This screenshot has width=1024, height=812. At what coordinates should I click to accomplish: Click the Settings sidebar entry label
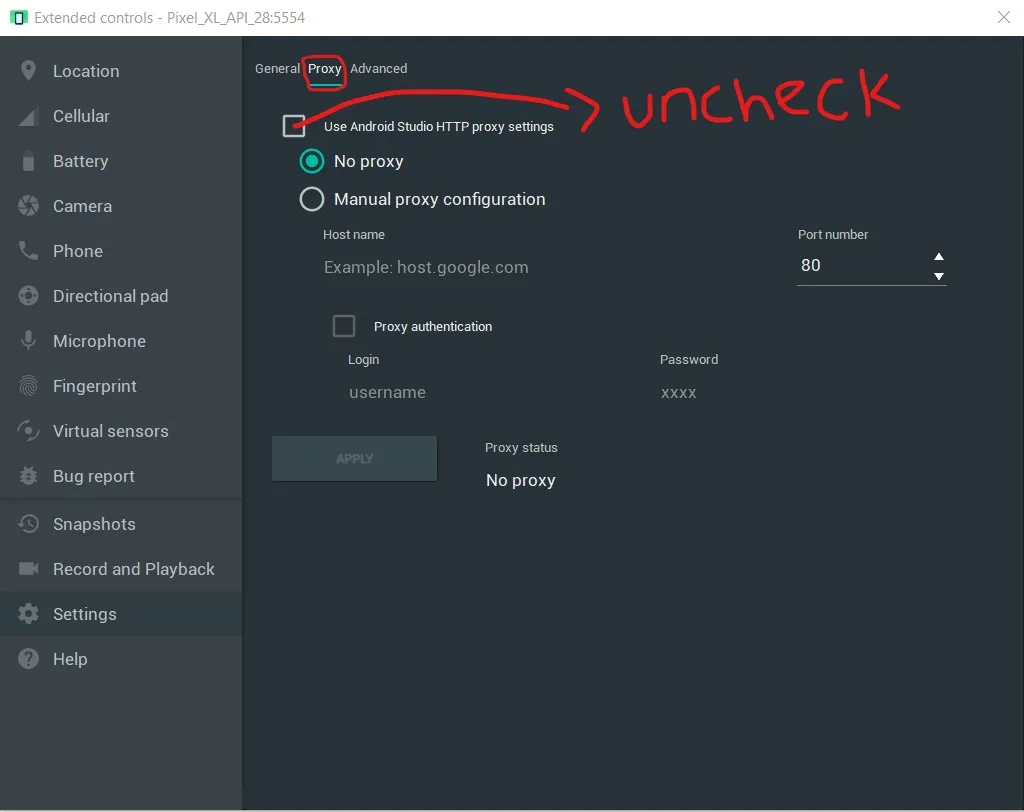pos(85,614)
